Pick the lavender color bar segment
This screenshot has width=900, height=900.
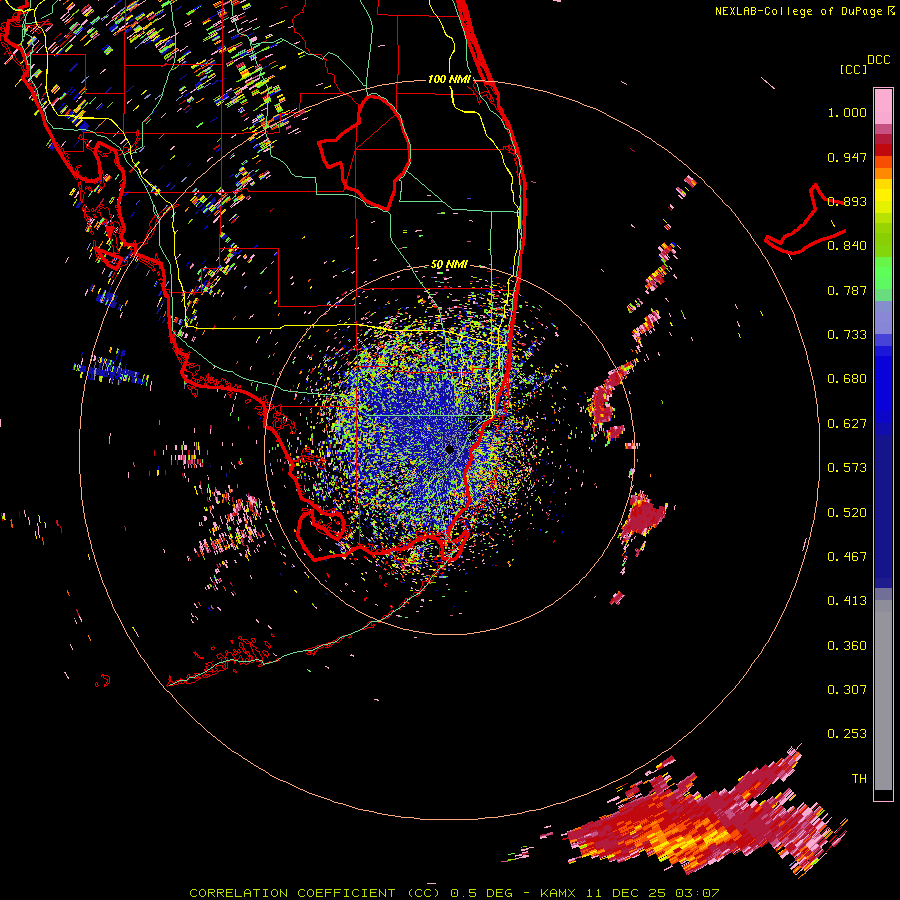(883, 317)
